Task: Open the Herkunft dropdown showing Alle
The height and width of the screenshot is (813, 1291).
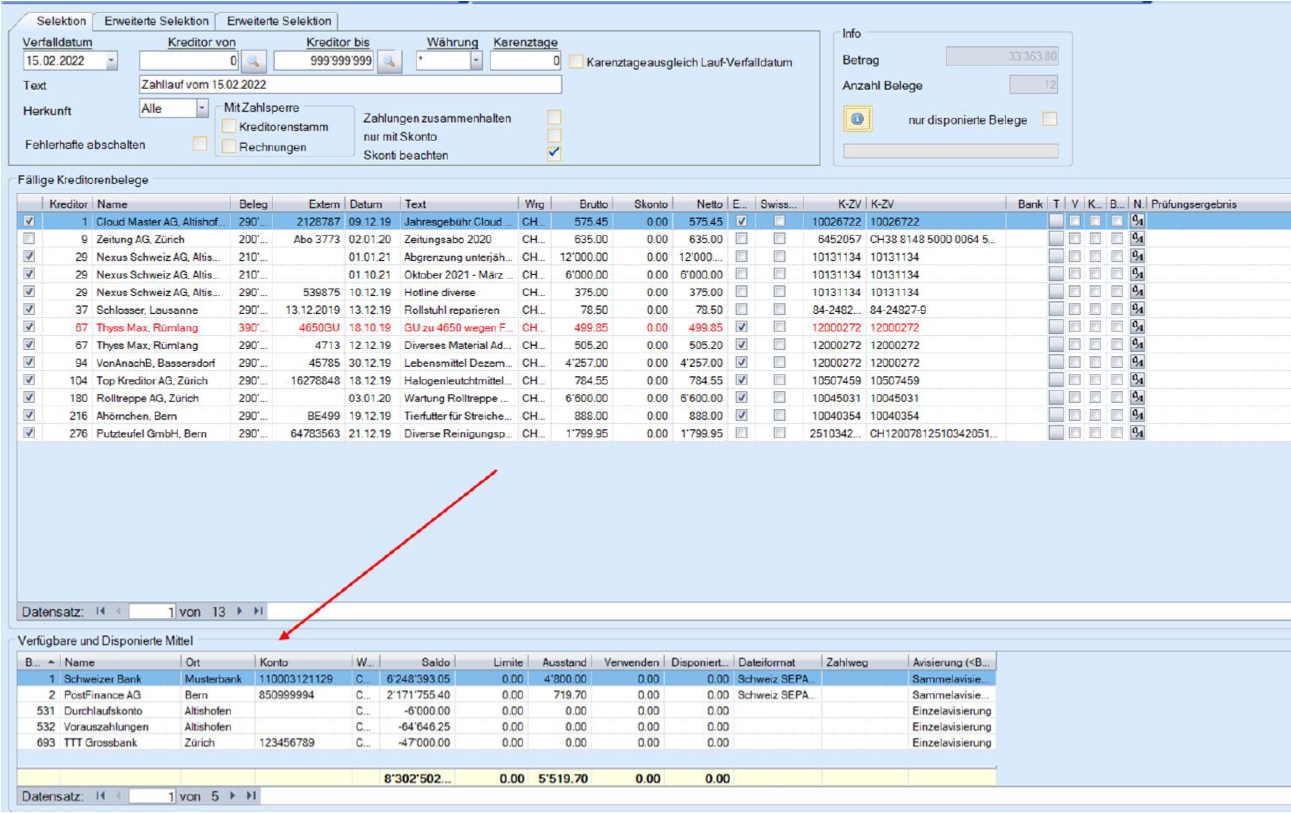Action: [202, 108]
